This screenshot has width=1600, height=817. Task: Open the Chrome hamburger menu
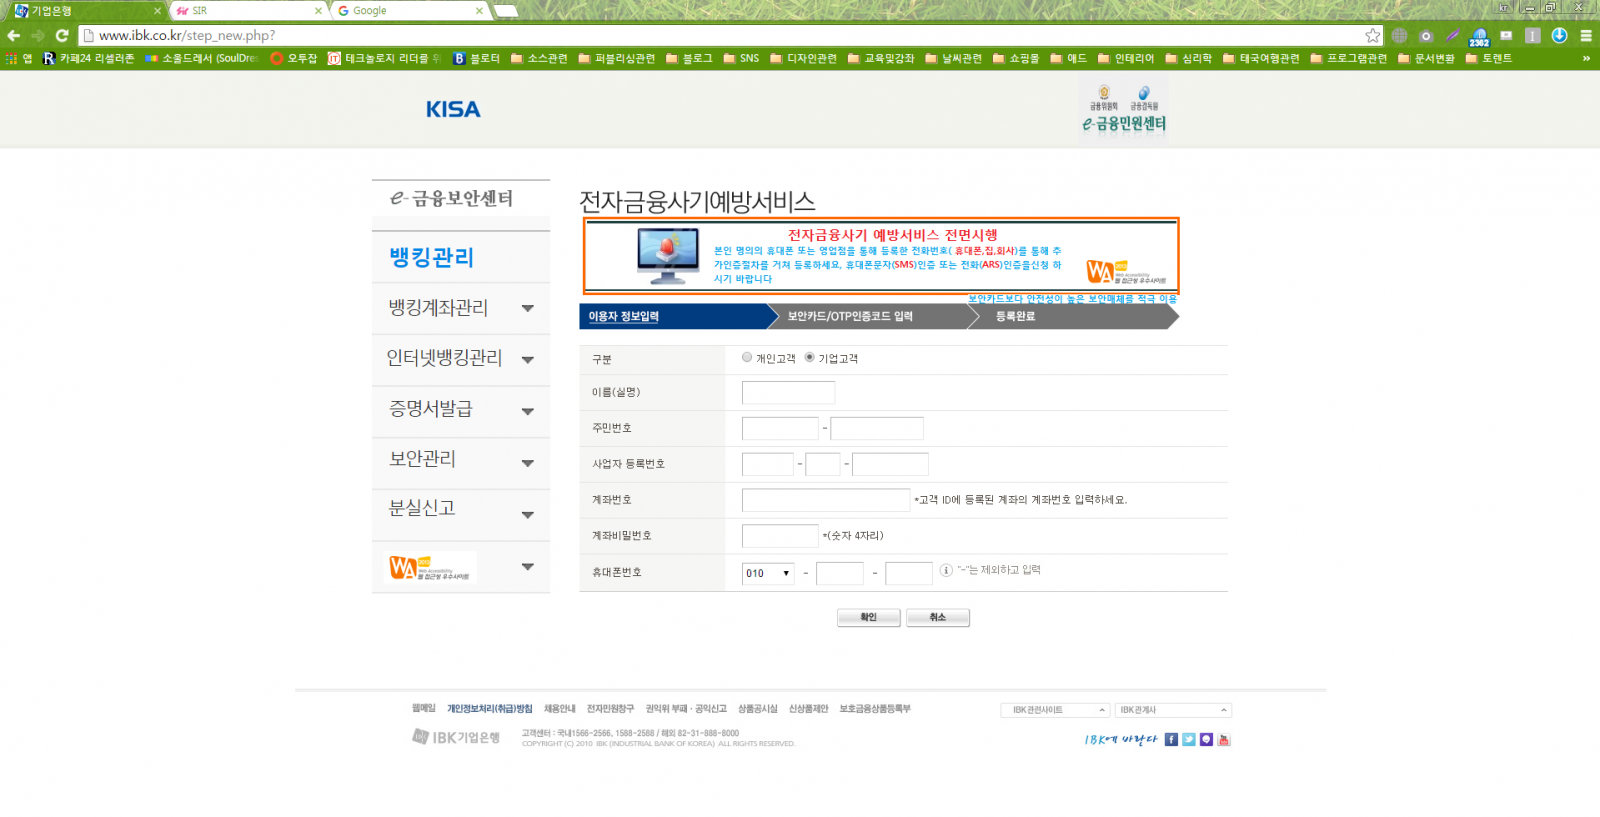(x=1586, y=36)
